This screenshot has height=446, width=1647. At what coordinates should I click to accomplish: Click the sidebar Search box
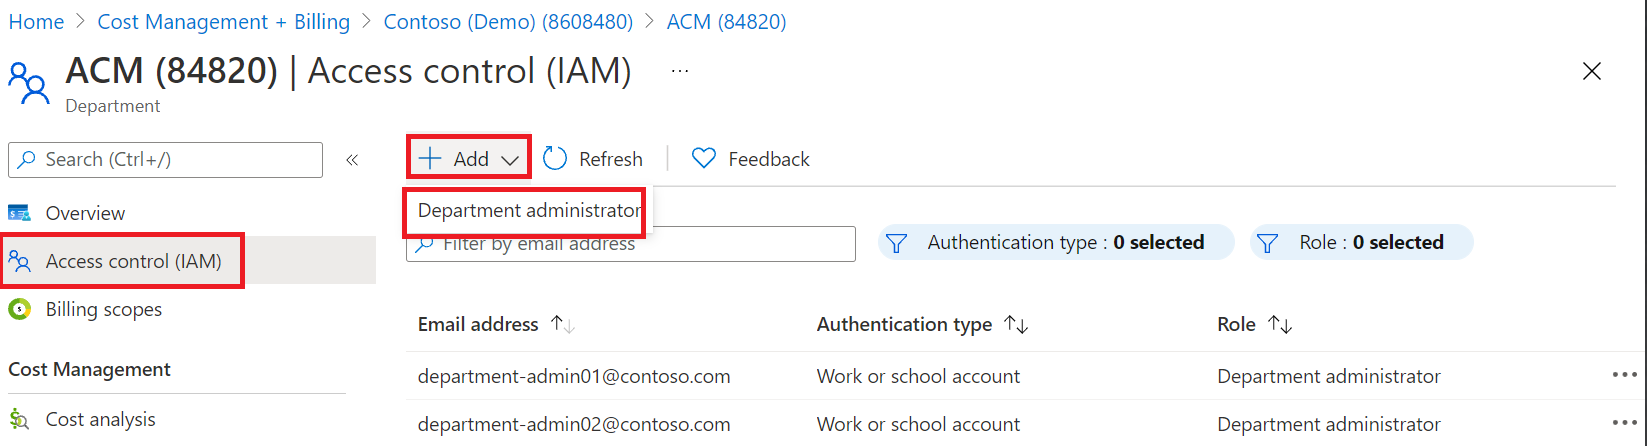click(165, 160)
